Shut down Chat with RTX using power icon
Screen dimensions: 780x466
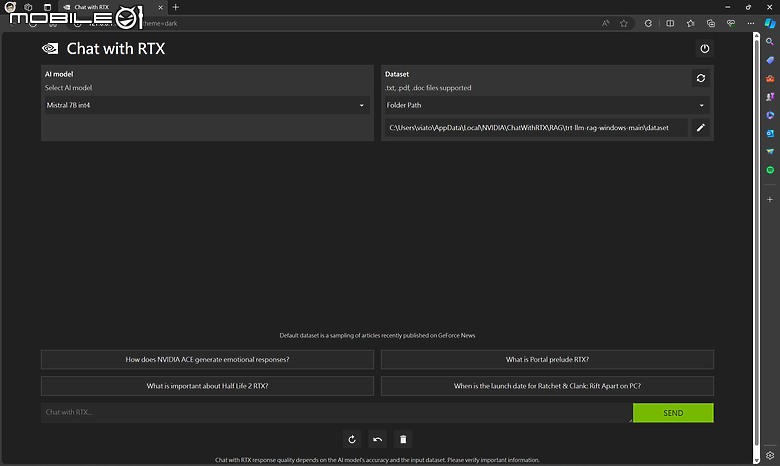[704, 49]
